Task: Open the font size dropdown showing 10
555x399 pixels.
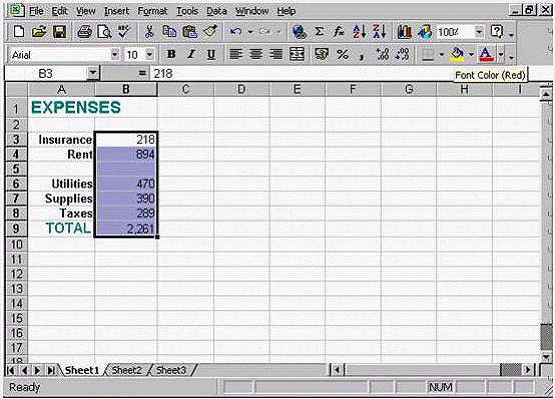Action: click(x=149, y=55)
